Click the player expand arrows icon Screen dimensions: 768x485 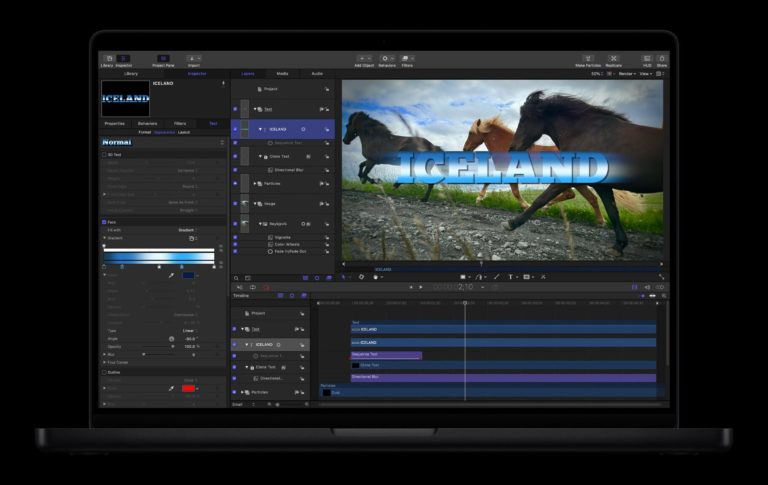(661, 277)
